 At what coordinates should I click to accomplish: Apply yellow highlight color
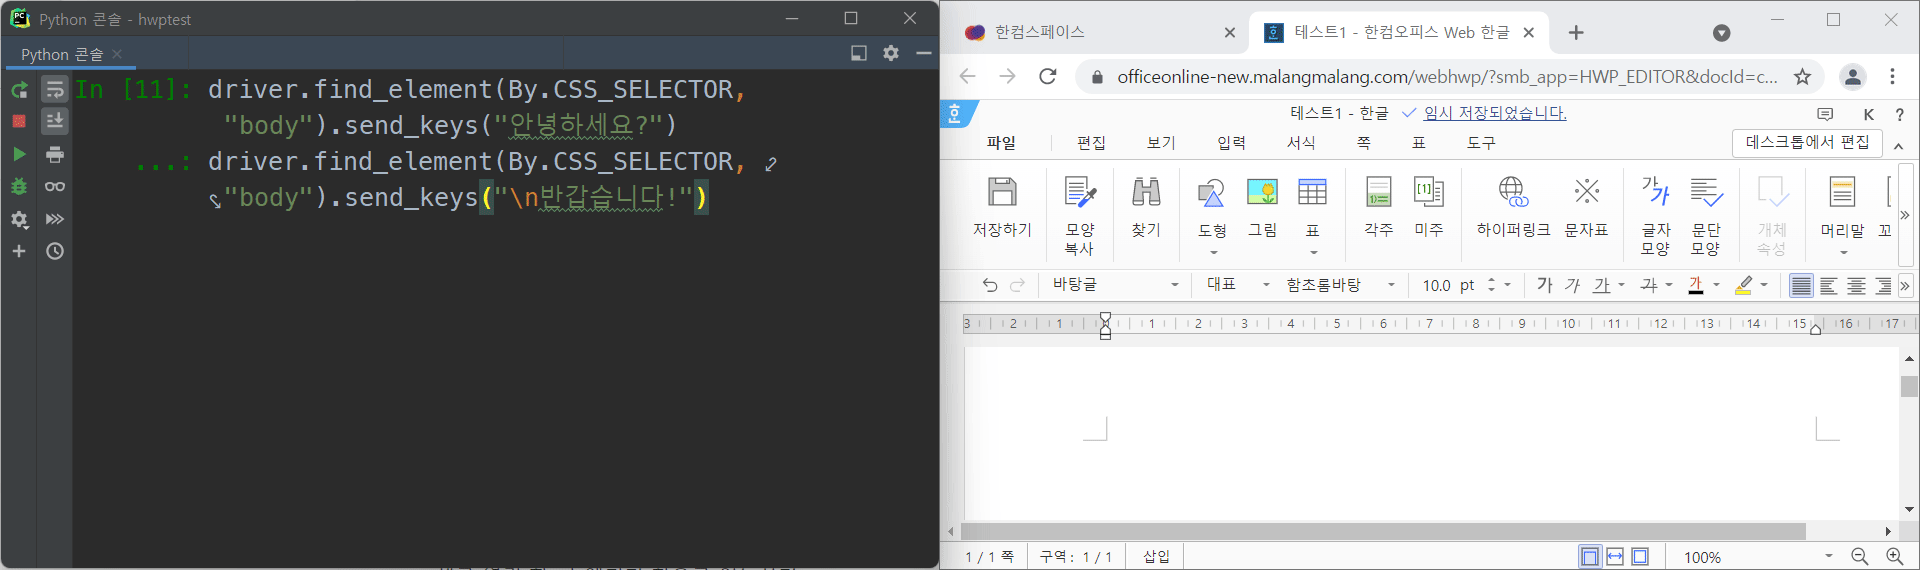point(1743,285)
